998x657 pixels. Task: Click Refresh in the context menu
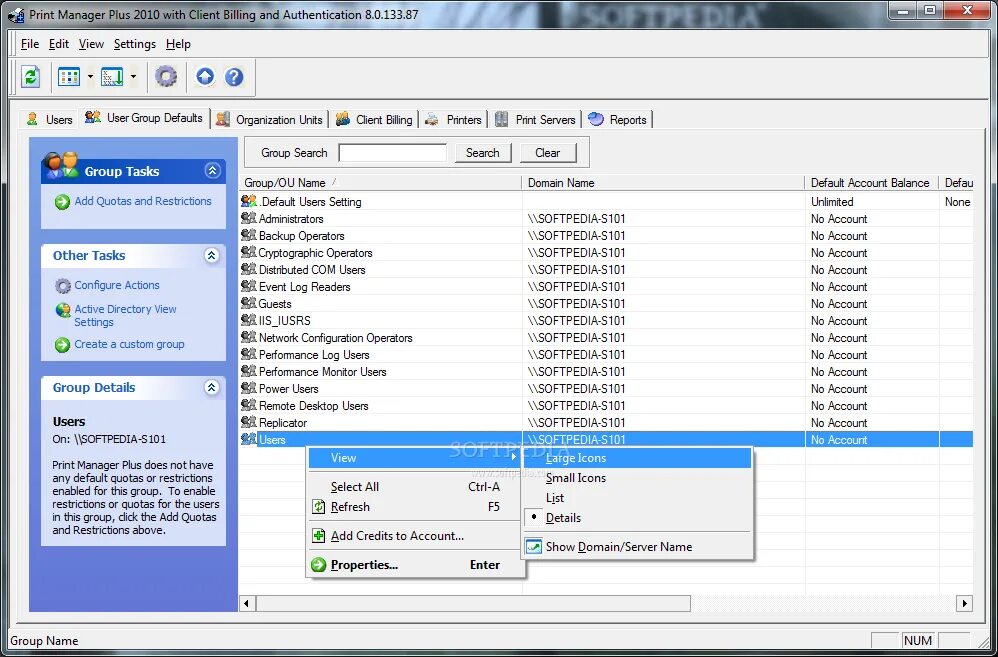pyautogui.click(x=415, y=507)
